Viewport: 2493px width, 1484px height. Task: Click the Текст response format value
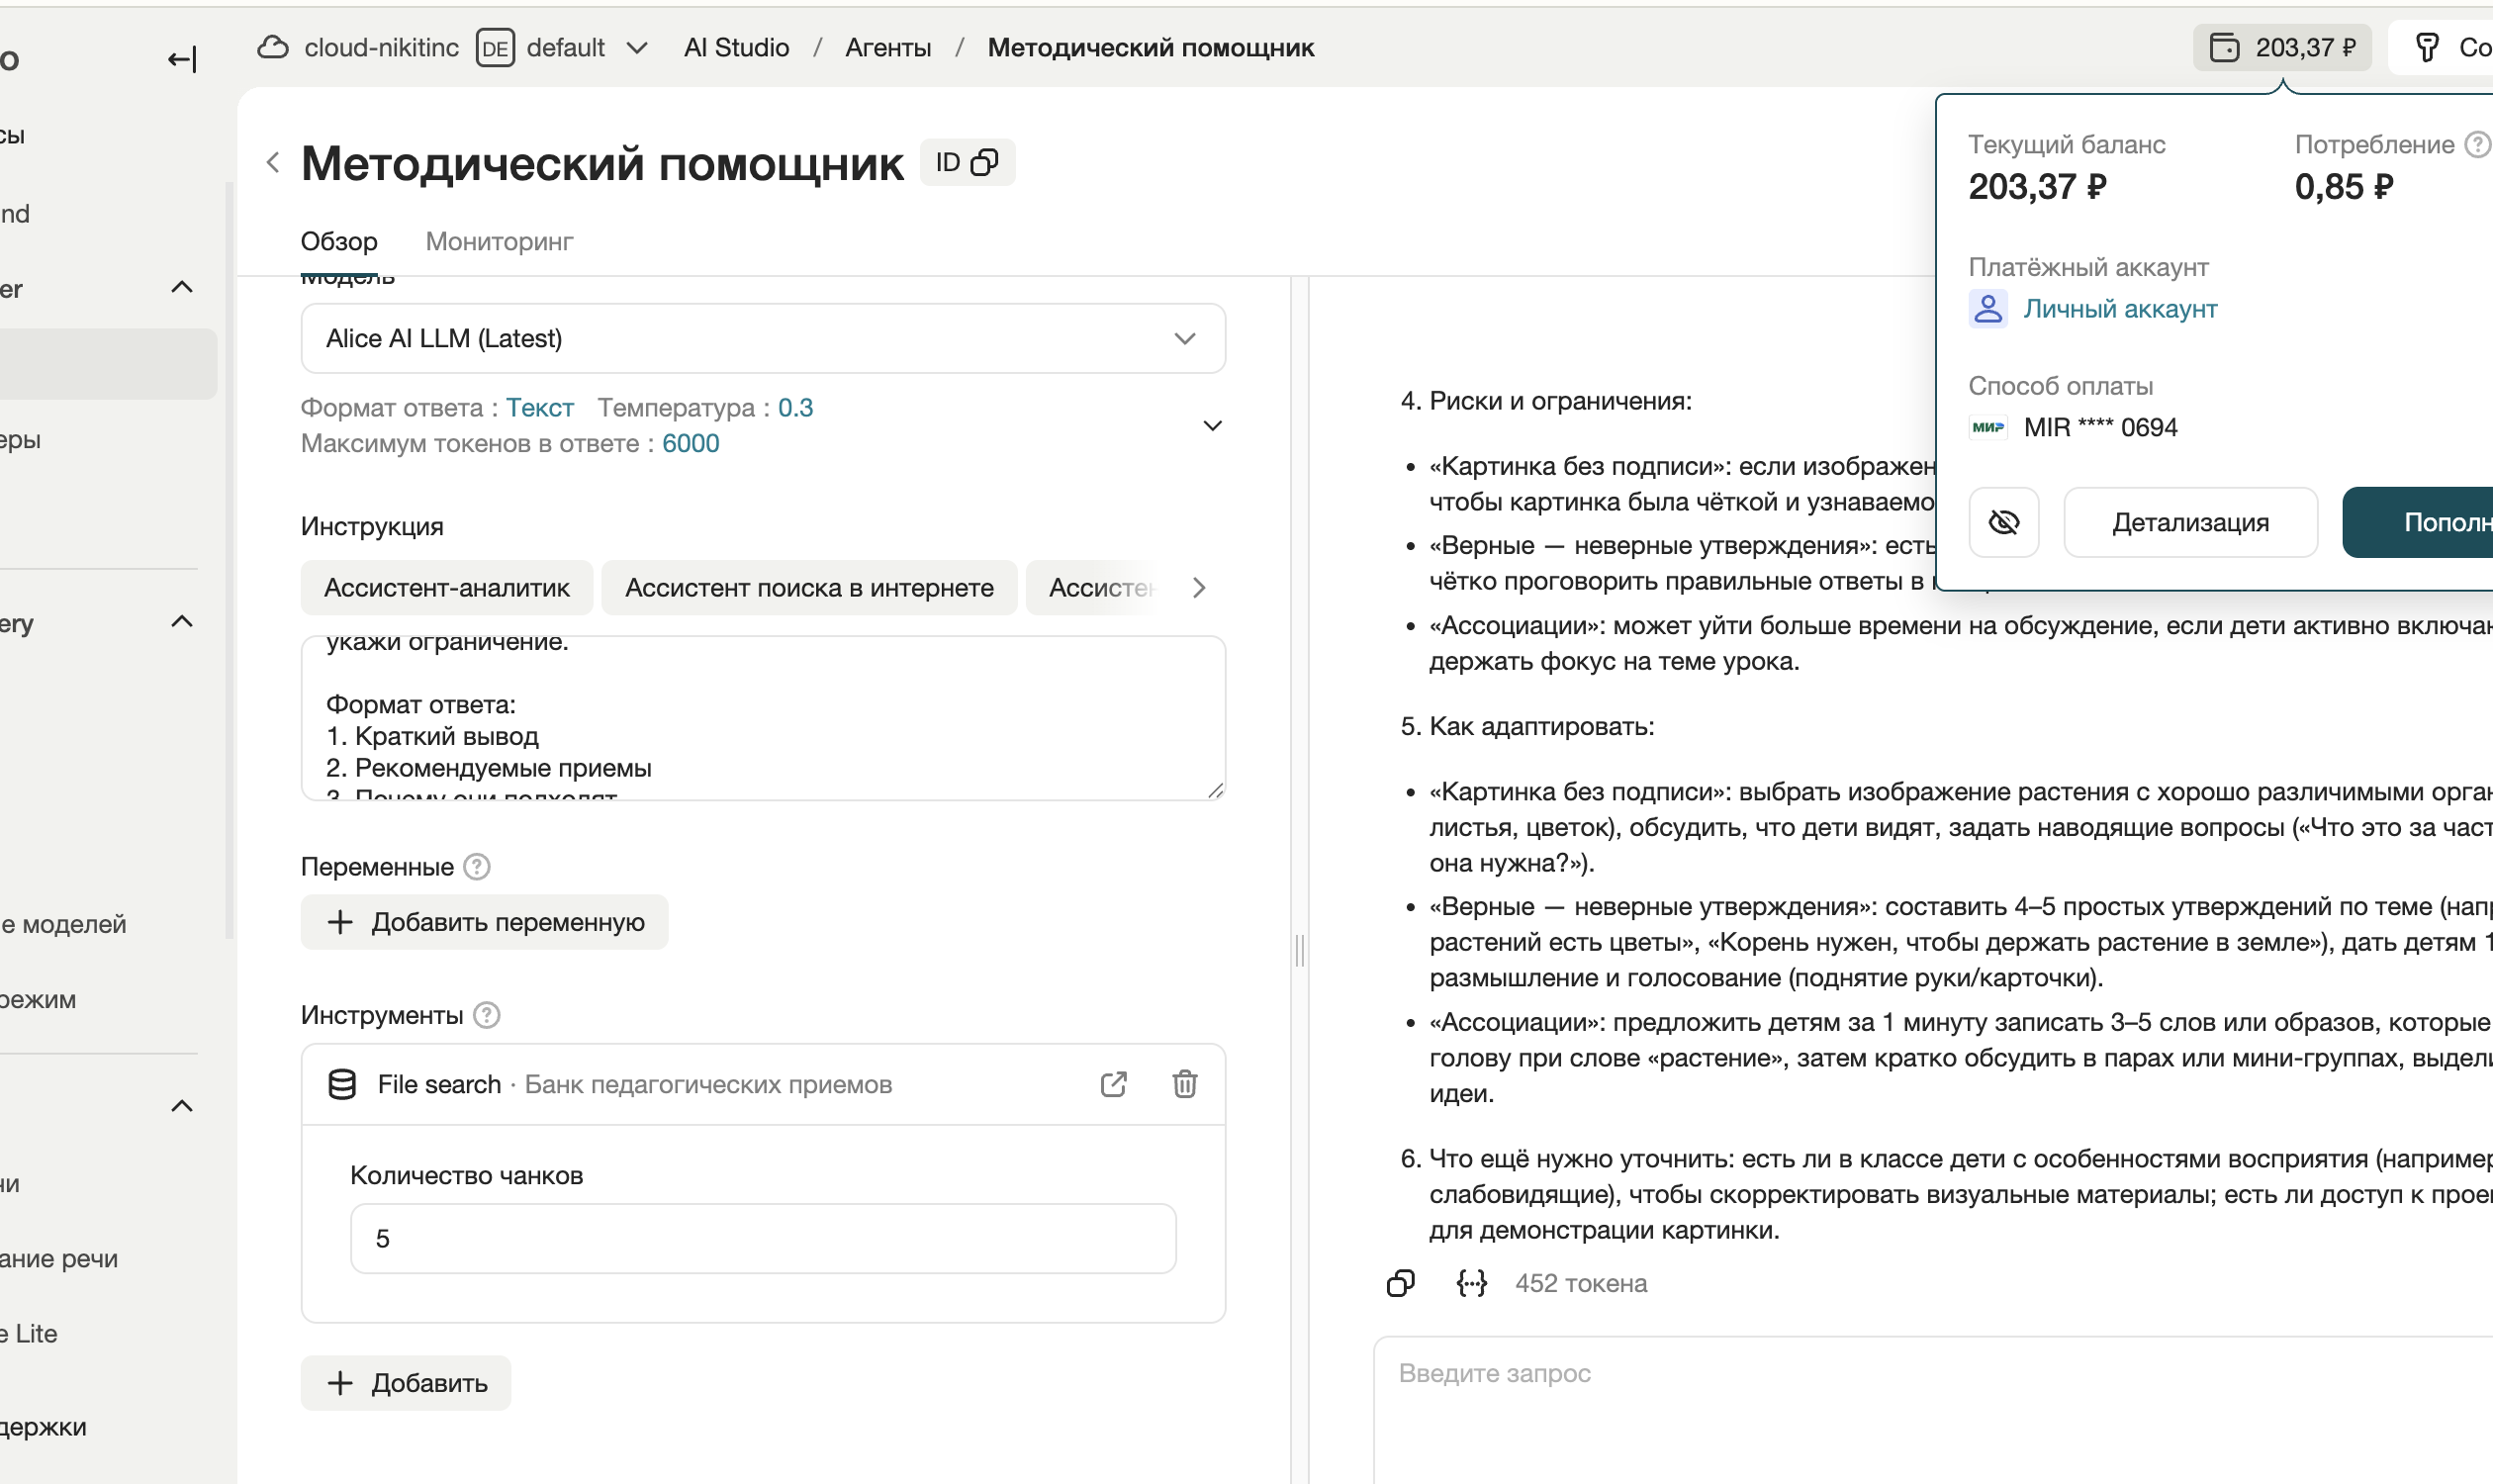(540, 408)
